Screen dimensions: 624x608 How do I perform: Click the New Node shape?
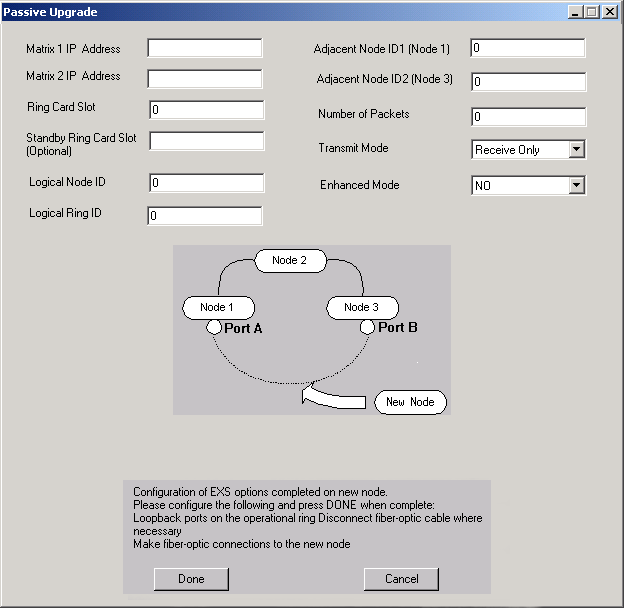[x=410, y=402]
